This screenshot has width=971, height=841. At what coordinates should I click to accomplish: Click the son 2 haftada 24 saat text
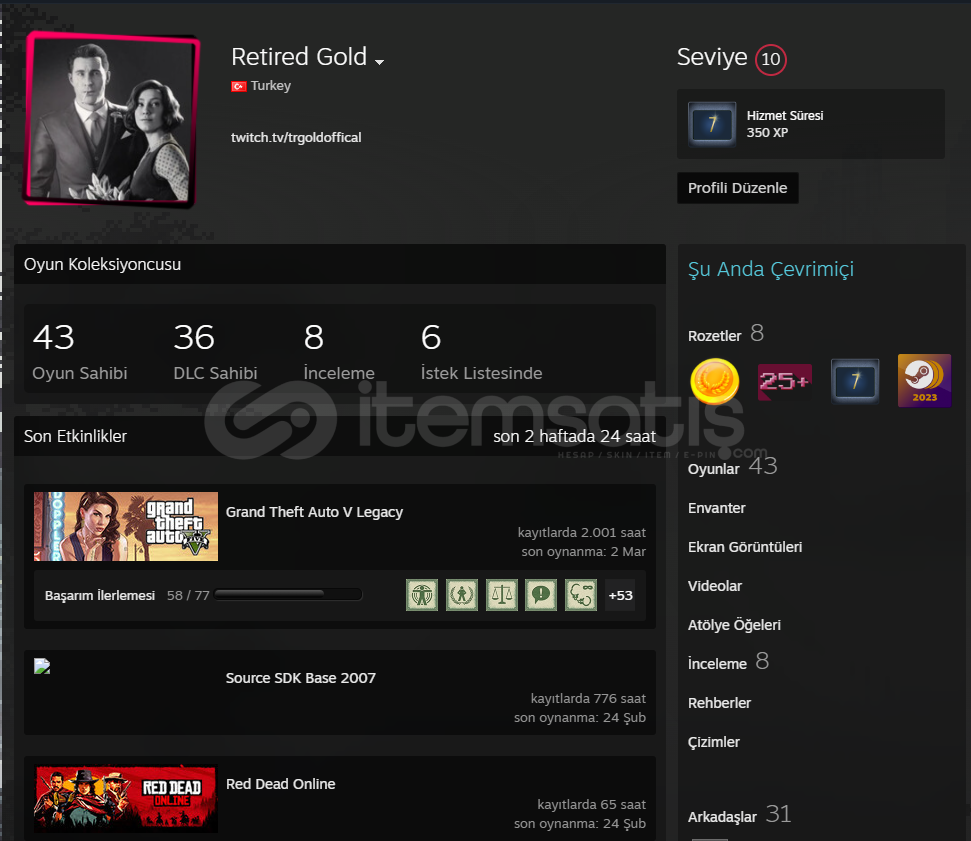(574, 436)
